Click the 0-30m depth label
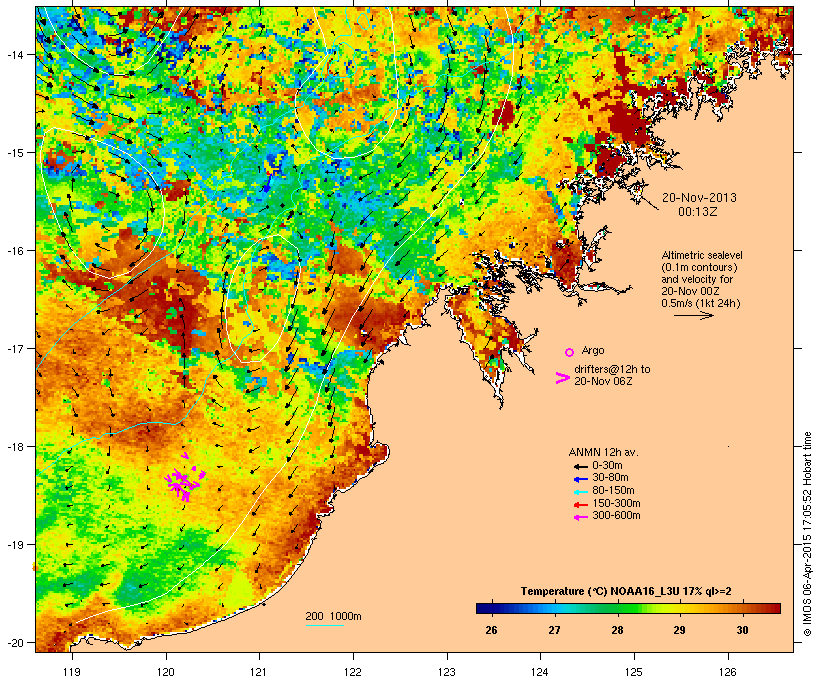 click(607, 466)
